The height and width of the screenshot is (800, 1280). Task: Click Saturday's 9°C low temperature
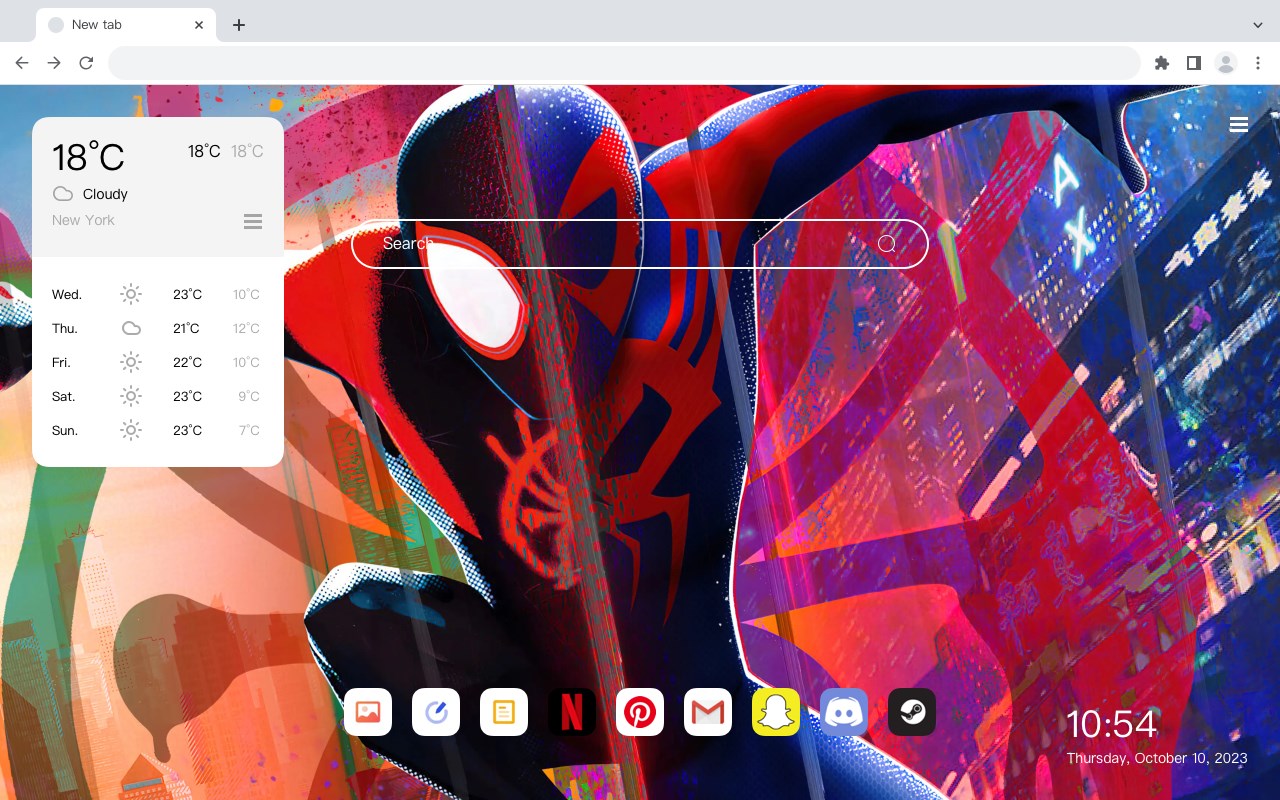pyautogui.click(x=249, y=396)
